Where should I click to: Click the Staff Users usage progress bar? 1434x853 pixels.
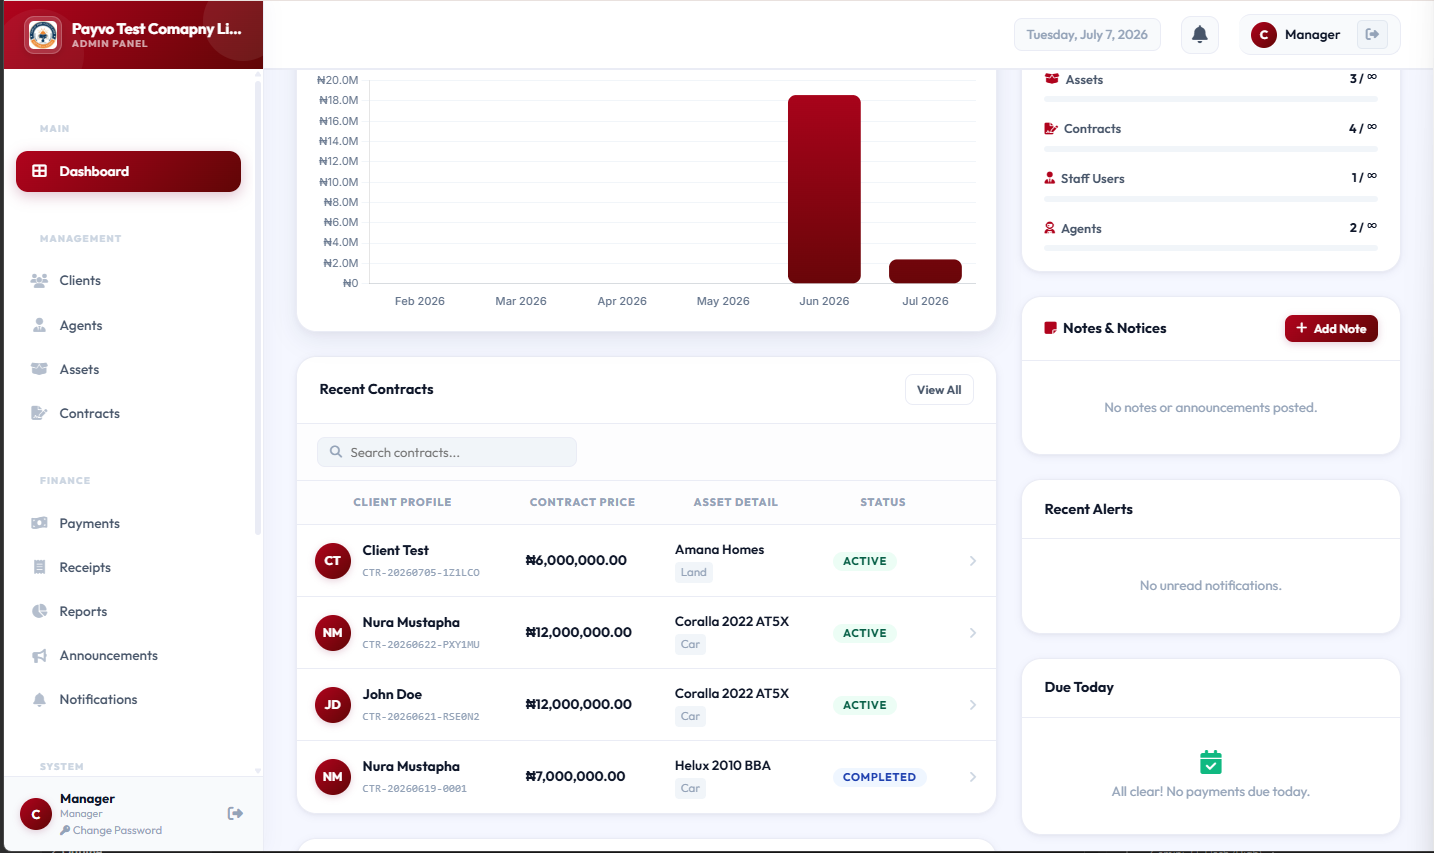1210,199
